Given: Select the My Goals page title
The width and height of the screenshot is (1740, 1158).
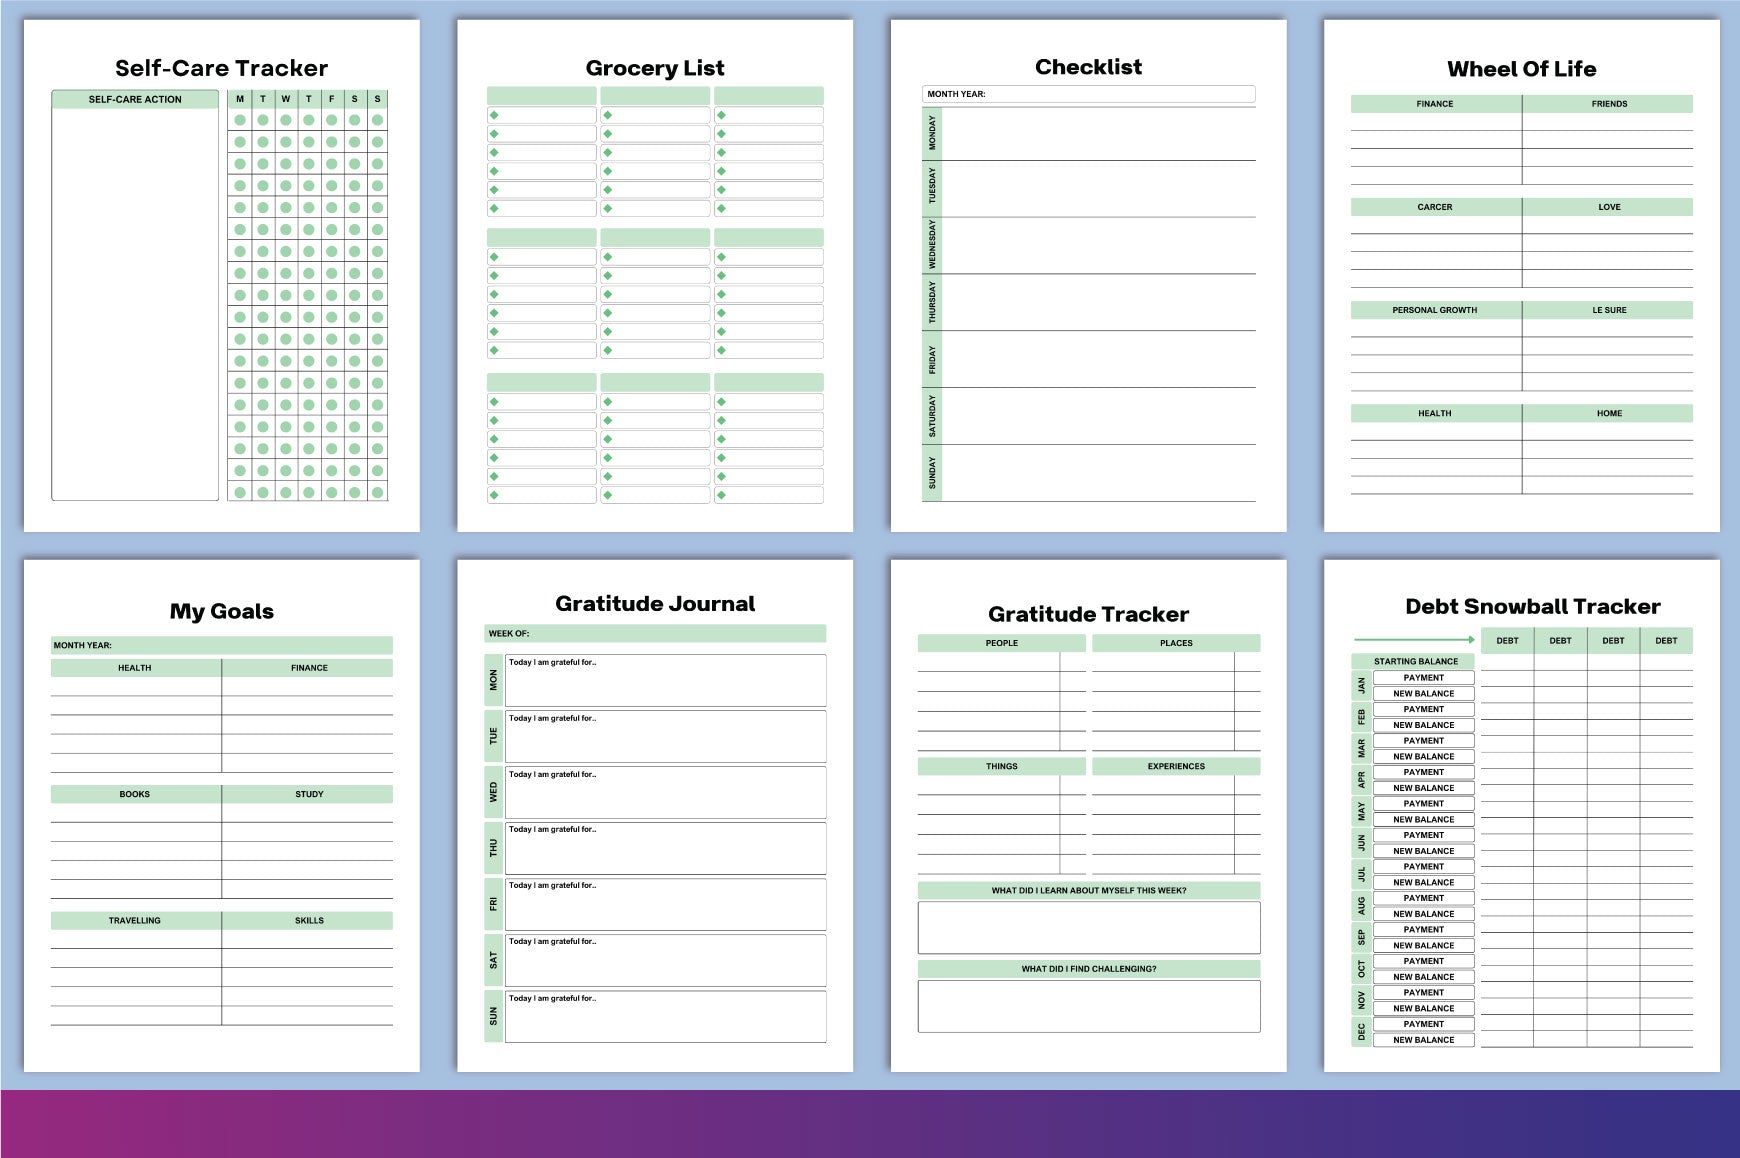Looking at the screenshot, I should point(222,611).
